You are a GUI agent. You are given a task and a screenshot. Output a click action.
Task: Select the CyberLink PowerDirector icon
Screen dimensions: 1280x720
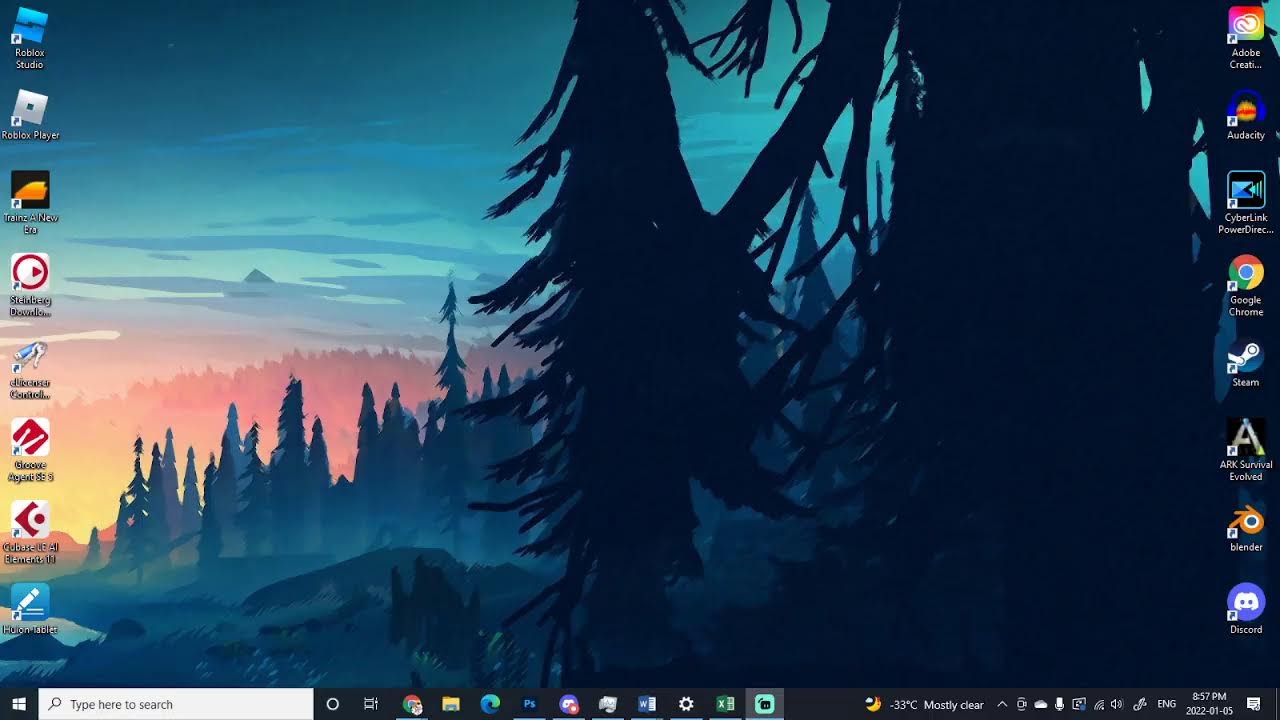1246,202
